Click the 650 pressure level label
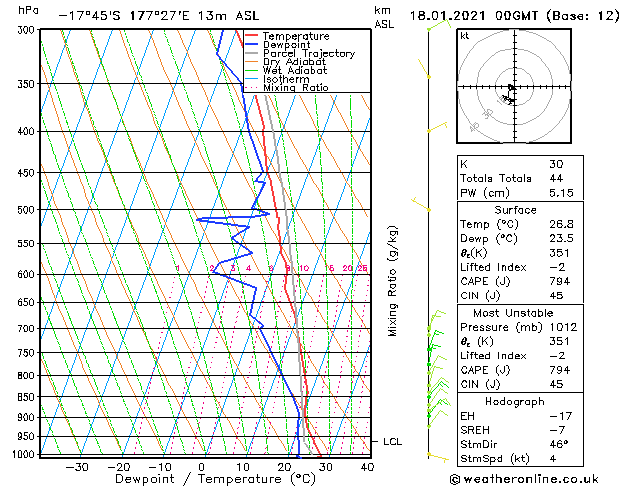The height and width of the screenshot is (486, 629). point(28,302)
